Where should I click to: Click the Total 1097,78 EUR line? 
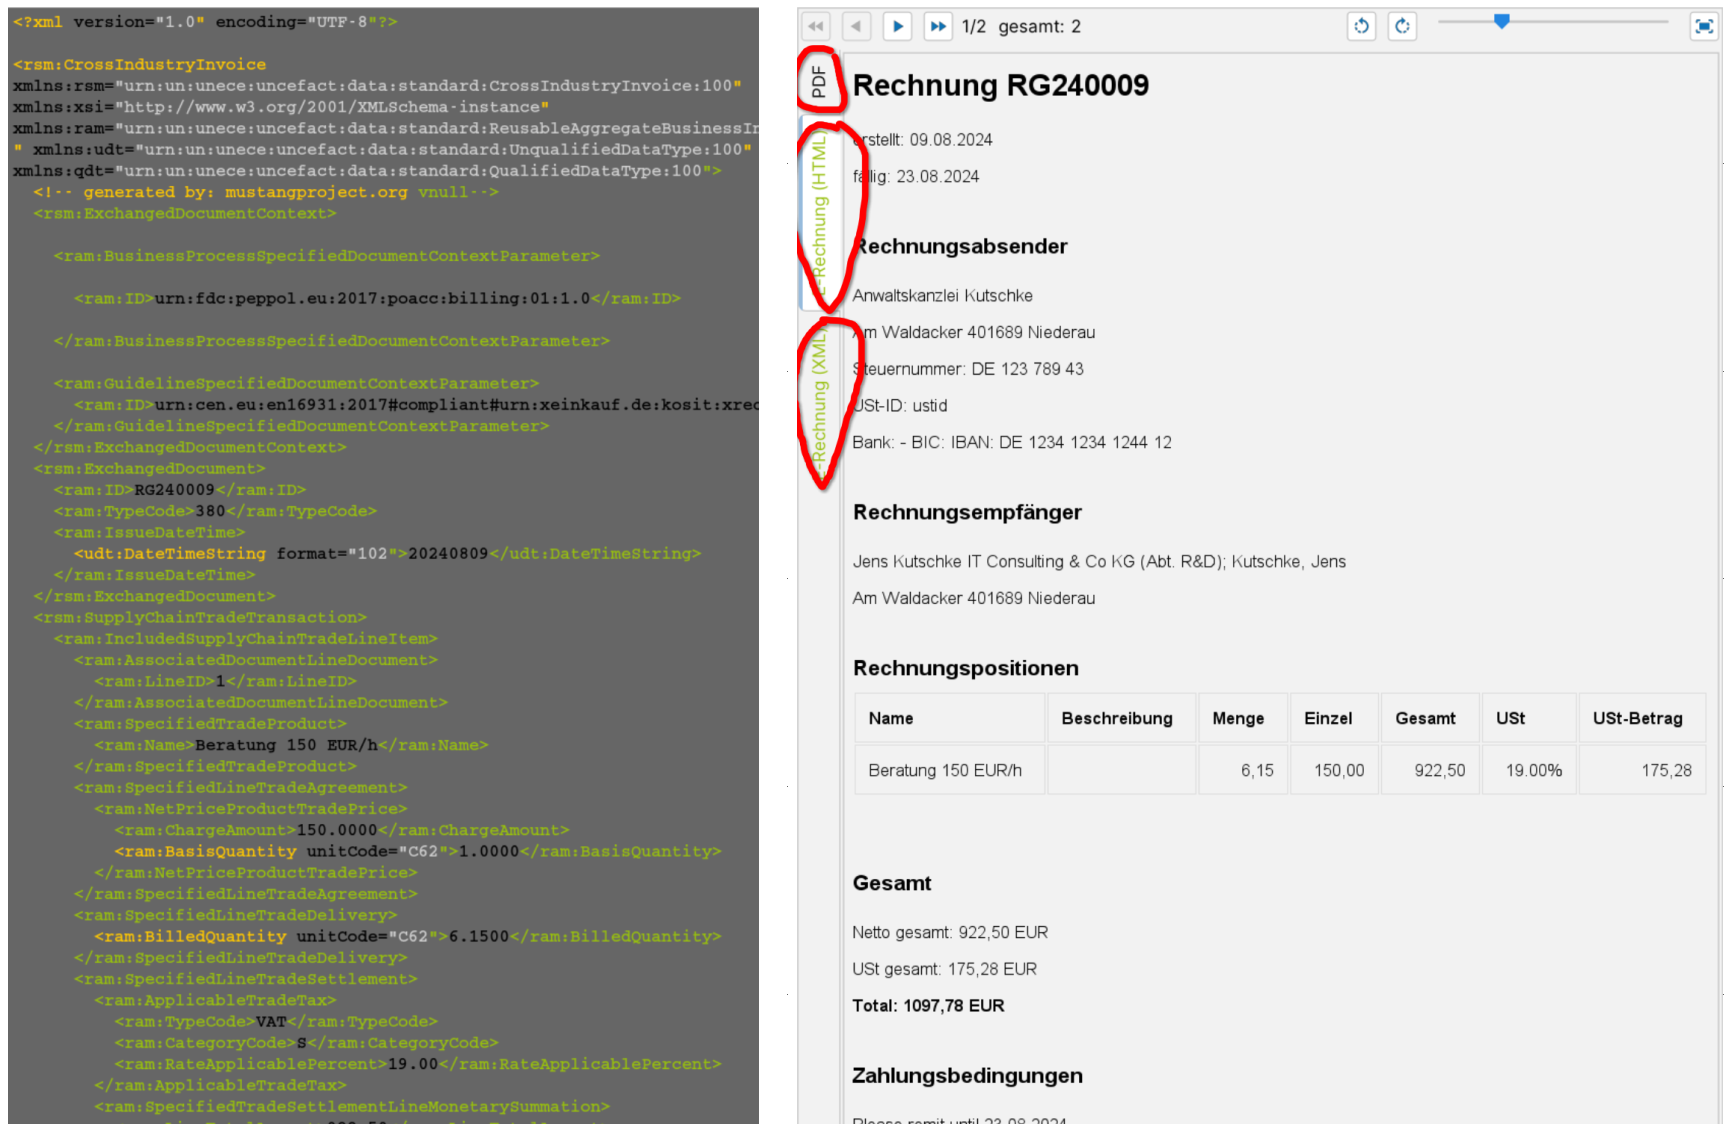tap(928, 1006)
